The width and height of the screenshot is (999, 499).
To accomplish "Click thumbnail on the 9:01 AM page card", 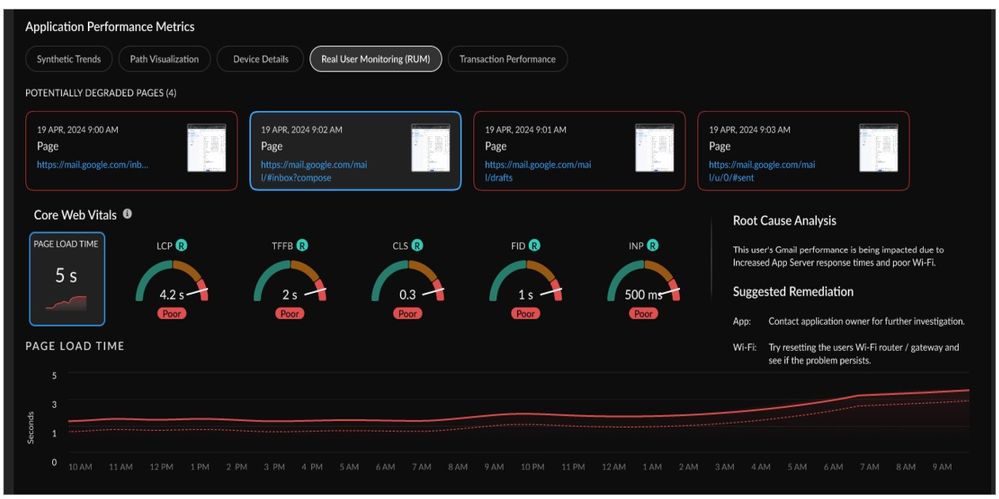I will [655, 148].
